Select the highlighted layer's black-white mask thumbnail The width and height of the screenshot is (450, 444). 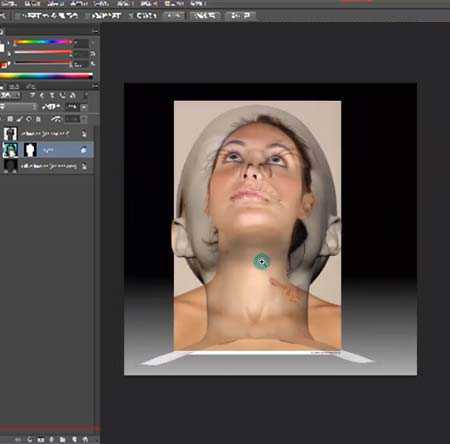(30, 150)
